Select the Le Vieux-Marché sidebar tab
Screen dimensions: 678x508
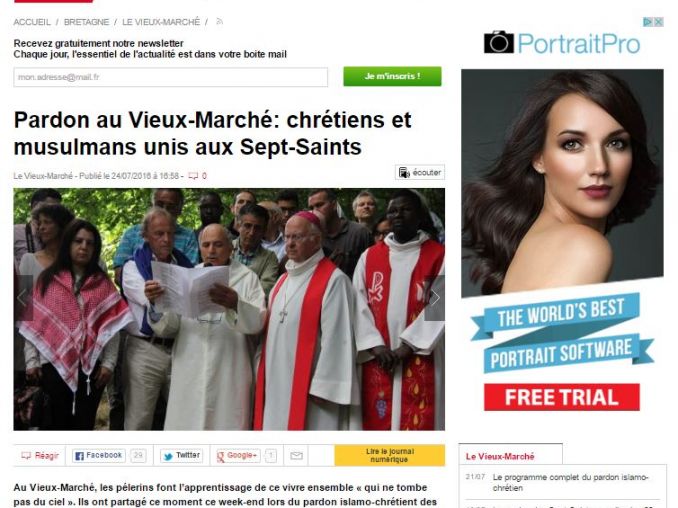coord(511,455)
